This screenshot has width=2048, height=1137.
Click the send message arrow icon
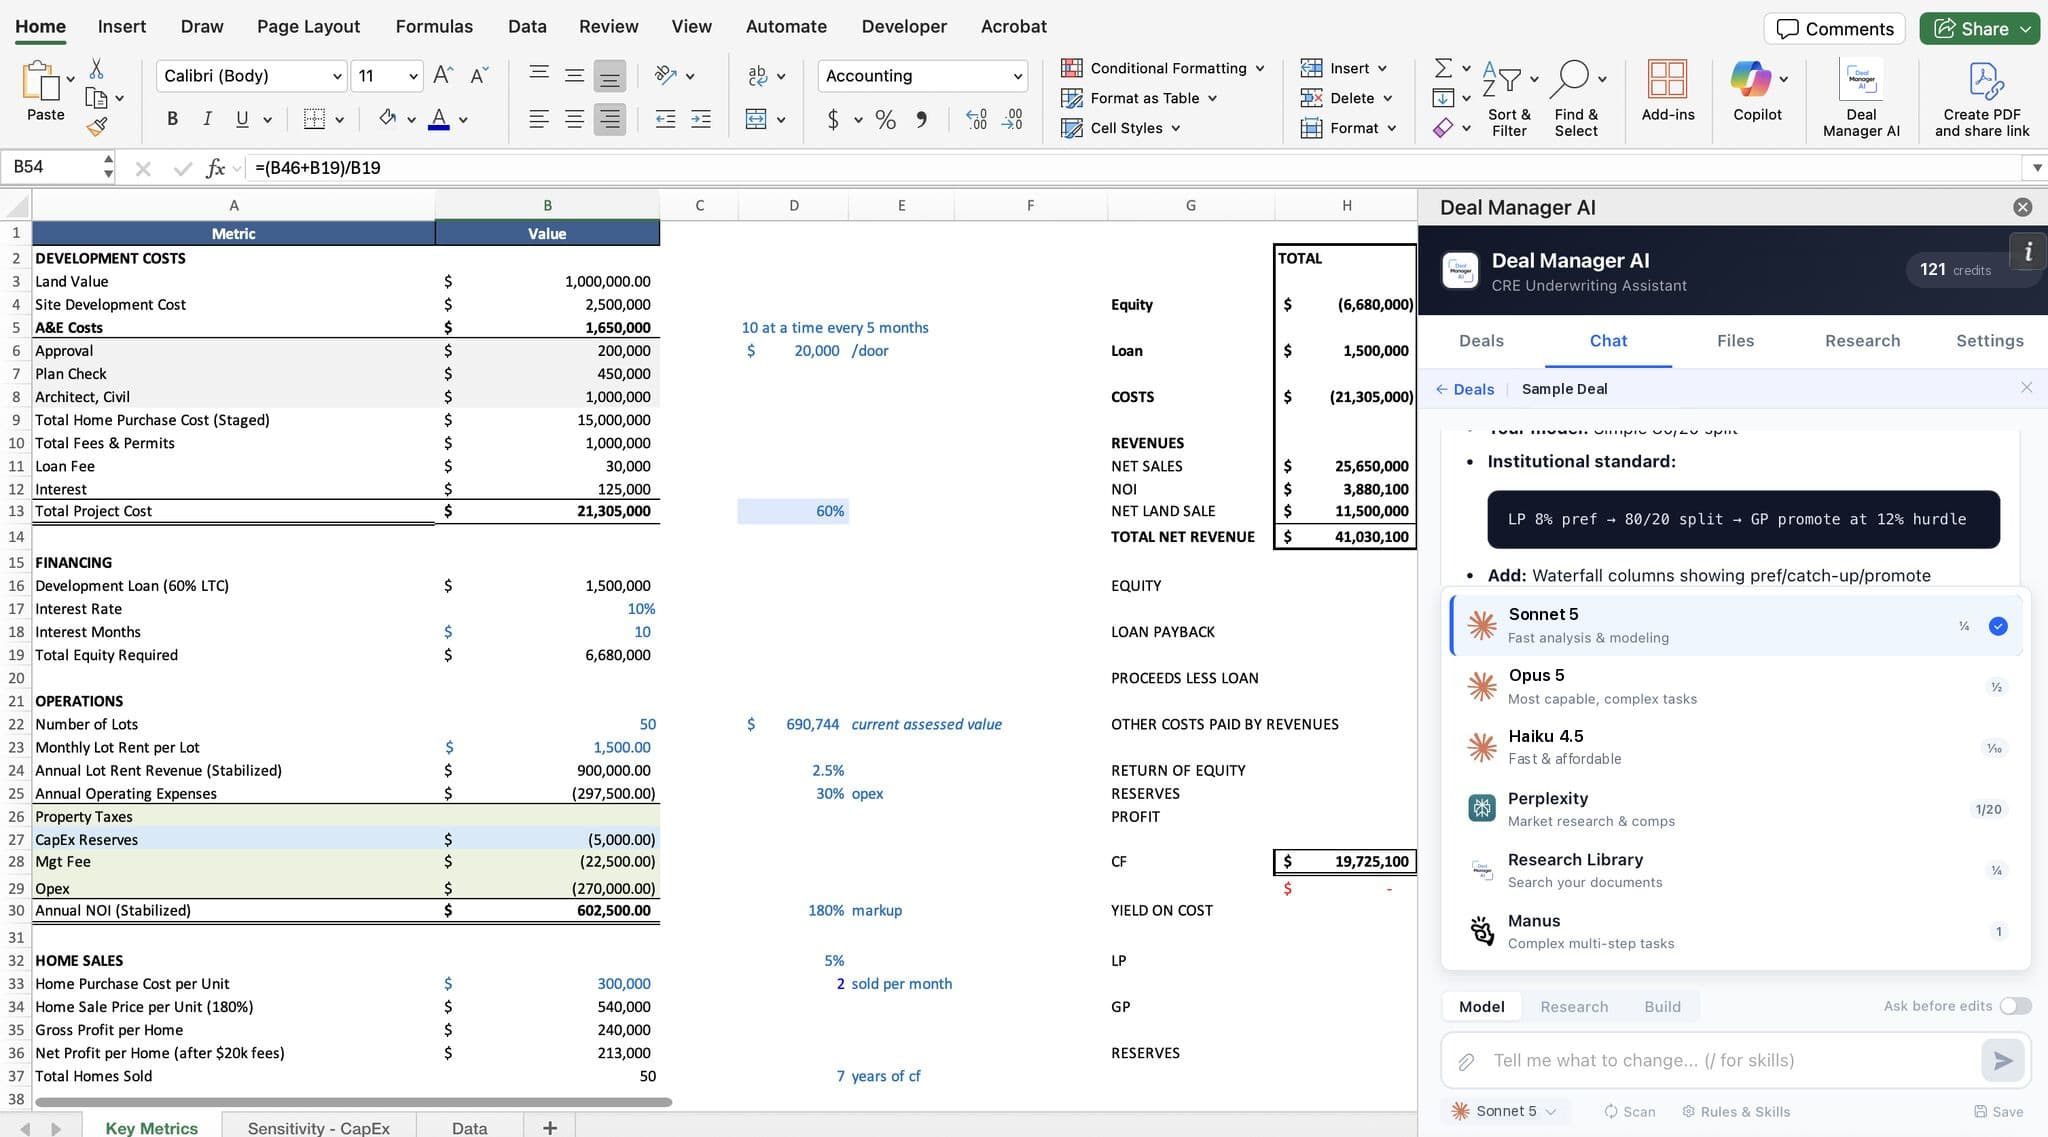click(x=2002, y=1061)
